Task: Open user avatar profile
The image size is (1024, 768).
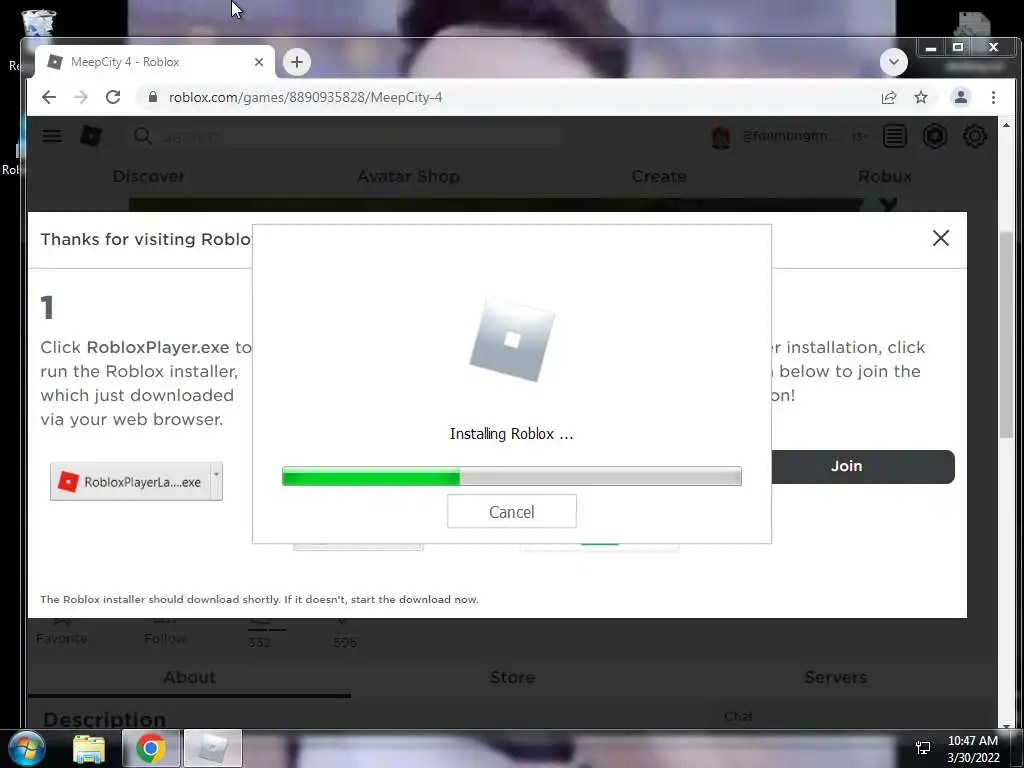Action: pyautogui.click(x=720, y=136)
